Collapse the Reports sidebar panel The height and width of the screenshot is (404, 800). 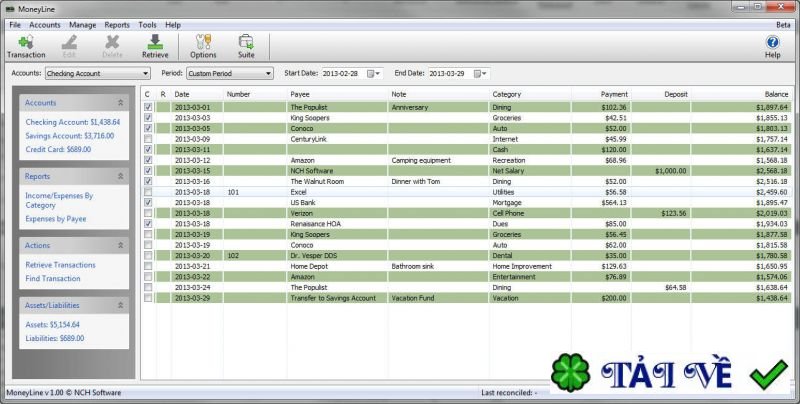pyautogui.click(x=120, y=176)
